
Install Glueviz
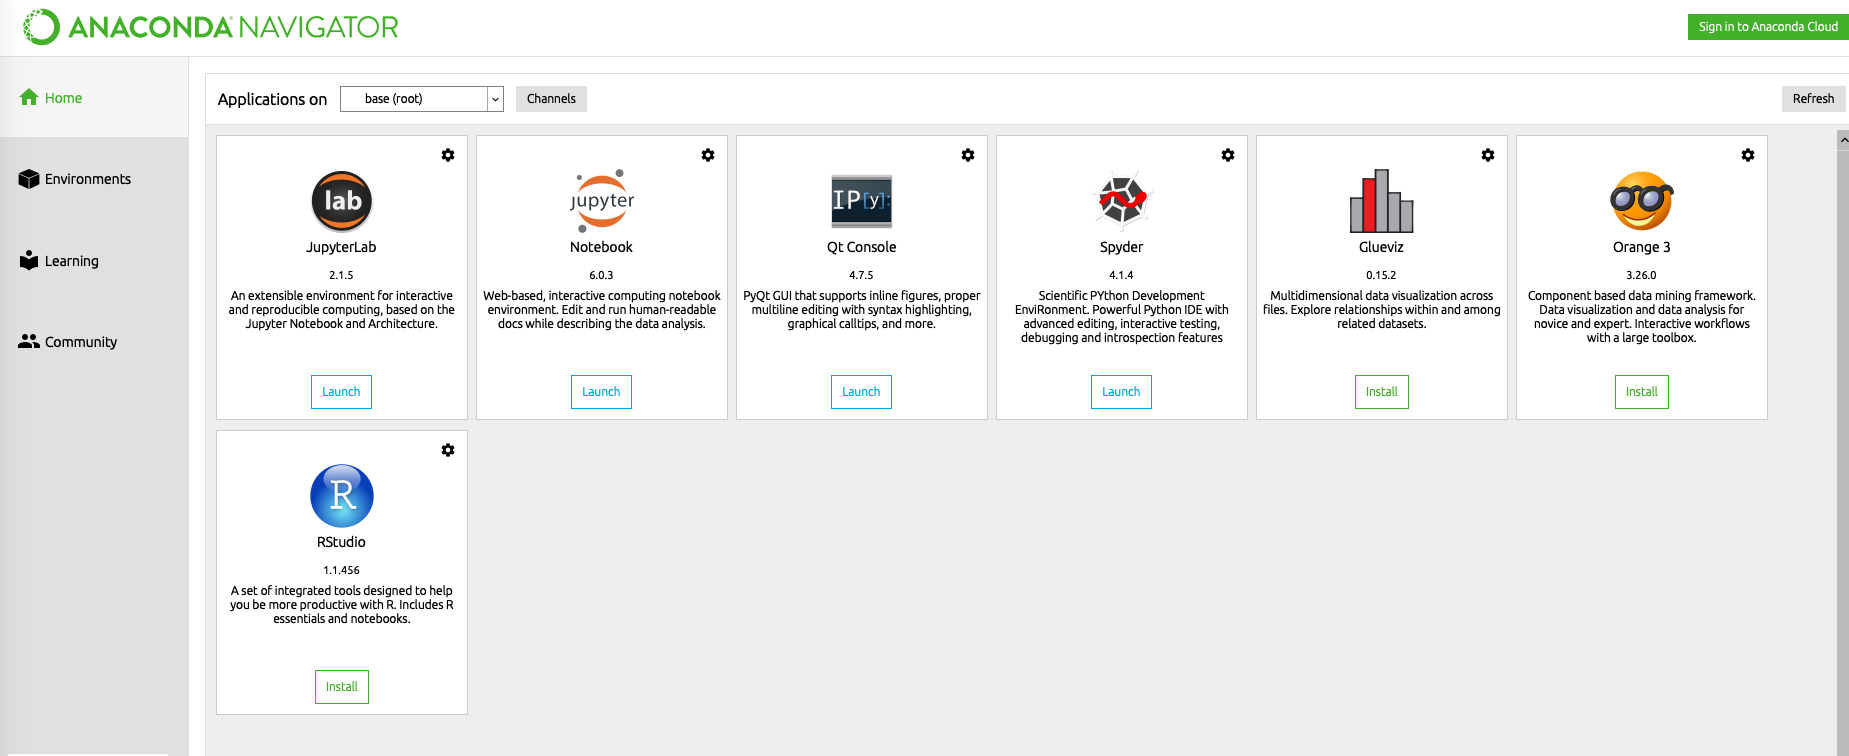[1382, 392]
